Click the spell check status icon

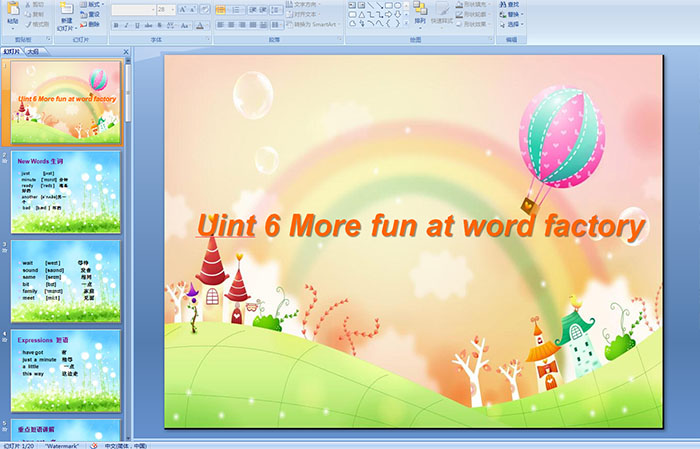coord(94,445)
